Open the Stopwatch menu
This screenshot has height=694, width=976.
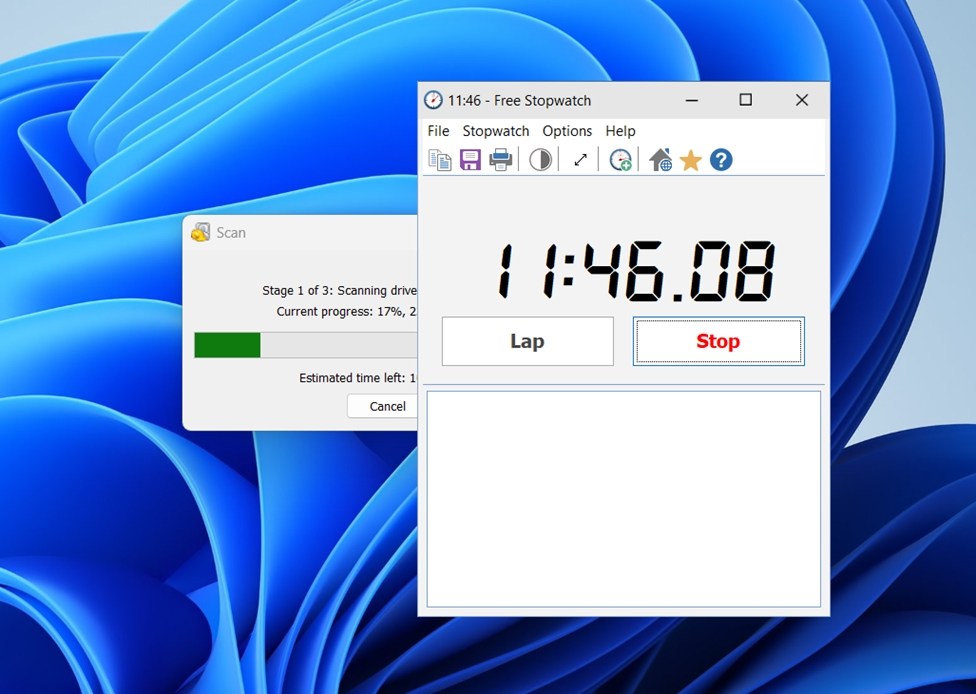496,131
